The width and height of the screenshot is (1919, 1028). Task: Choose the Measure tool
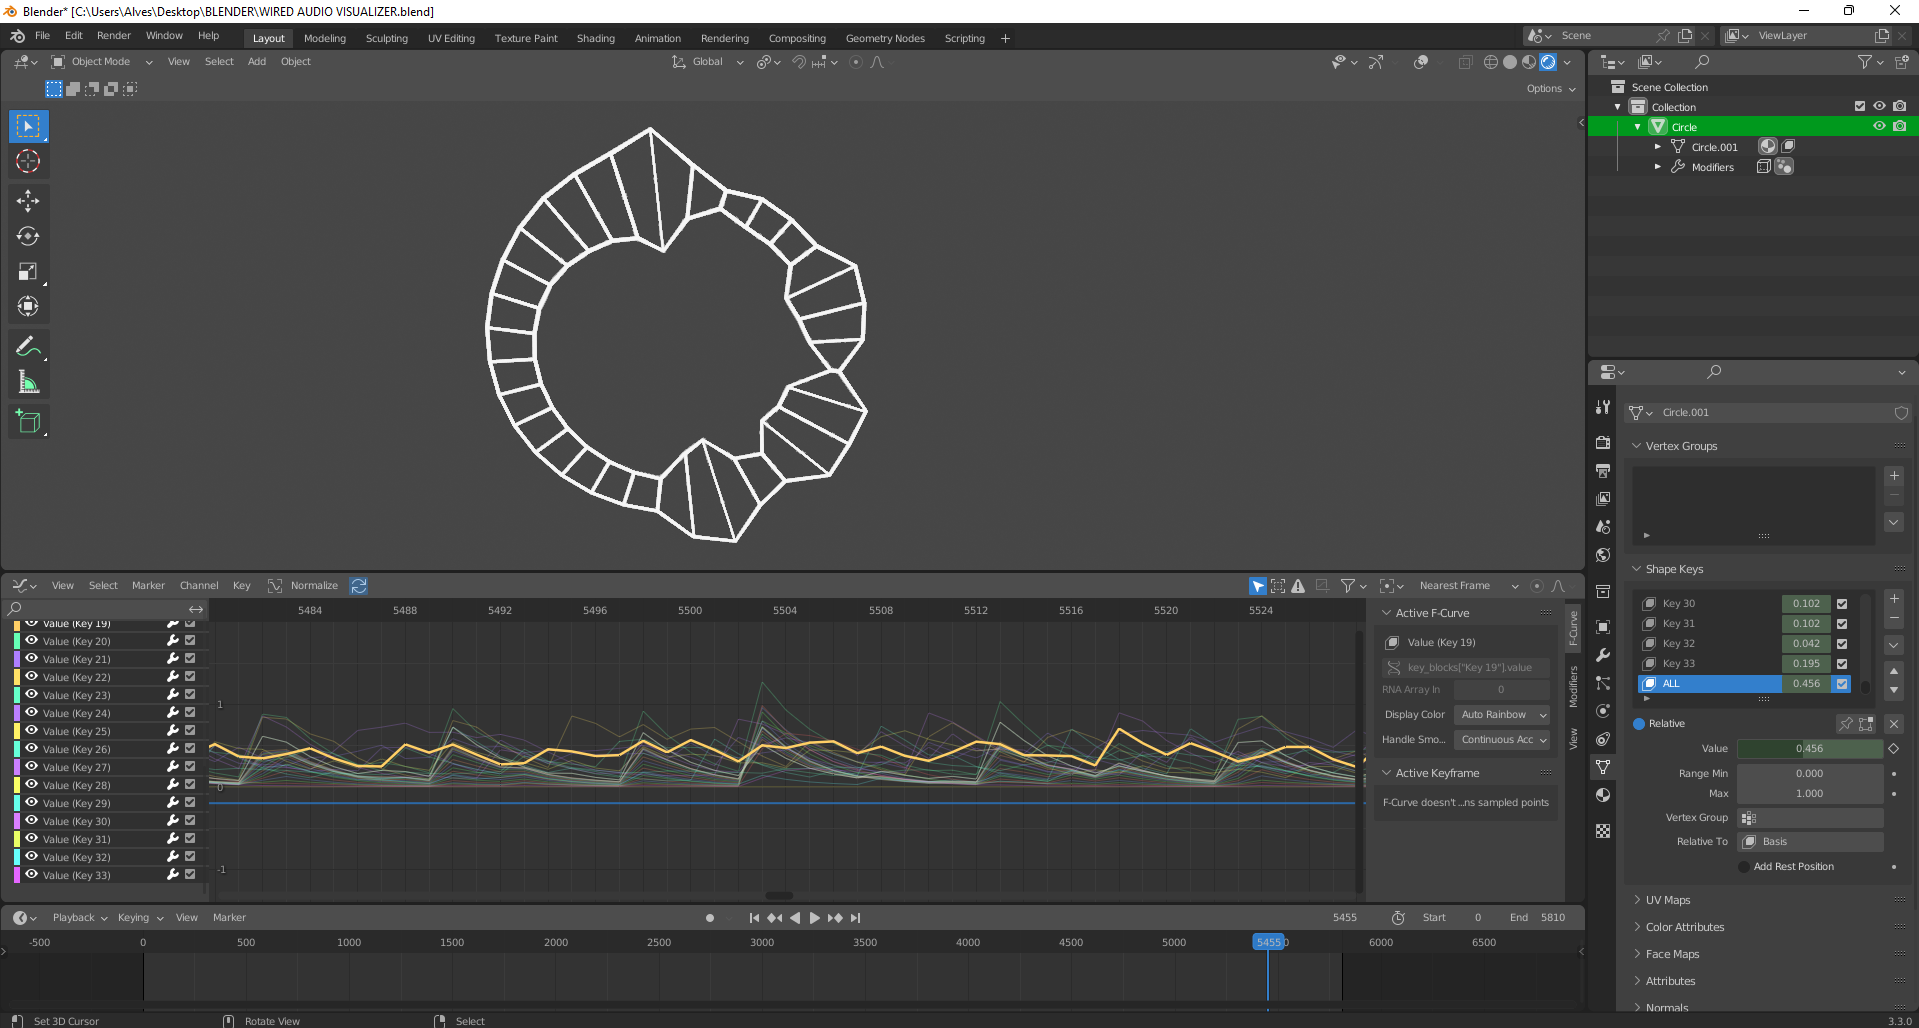pyautogui.click(x=28, y=381)
